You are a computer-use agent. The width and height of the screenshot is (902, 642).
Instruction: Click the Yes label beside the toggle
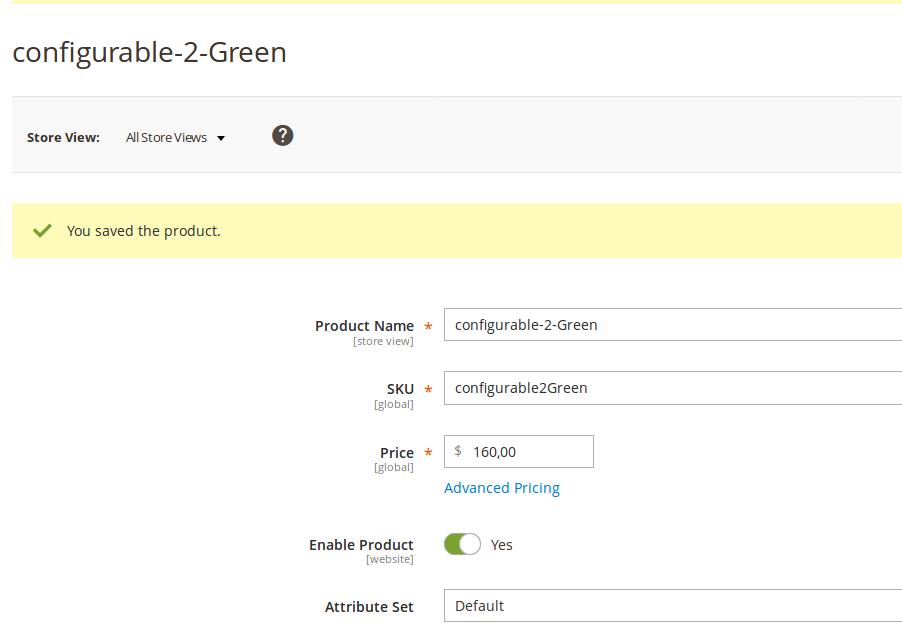[501, 545]
